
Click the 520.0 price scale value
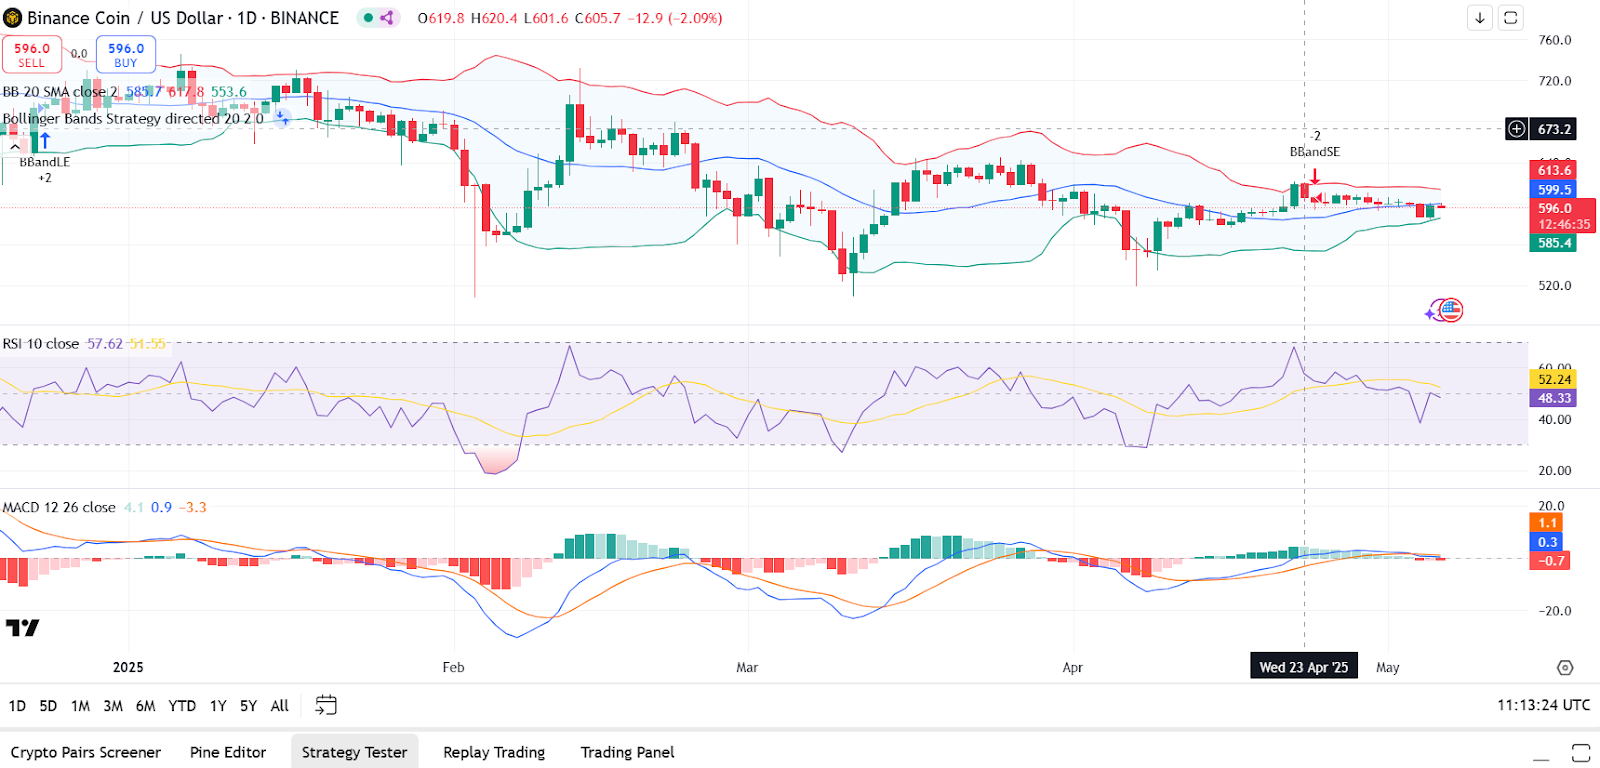tap(1555, 285)
